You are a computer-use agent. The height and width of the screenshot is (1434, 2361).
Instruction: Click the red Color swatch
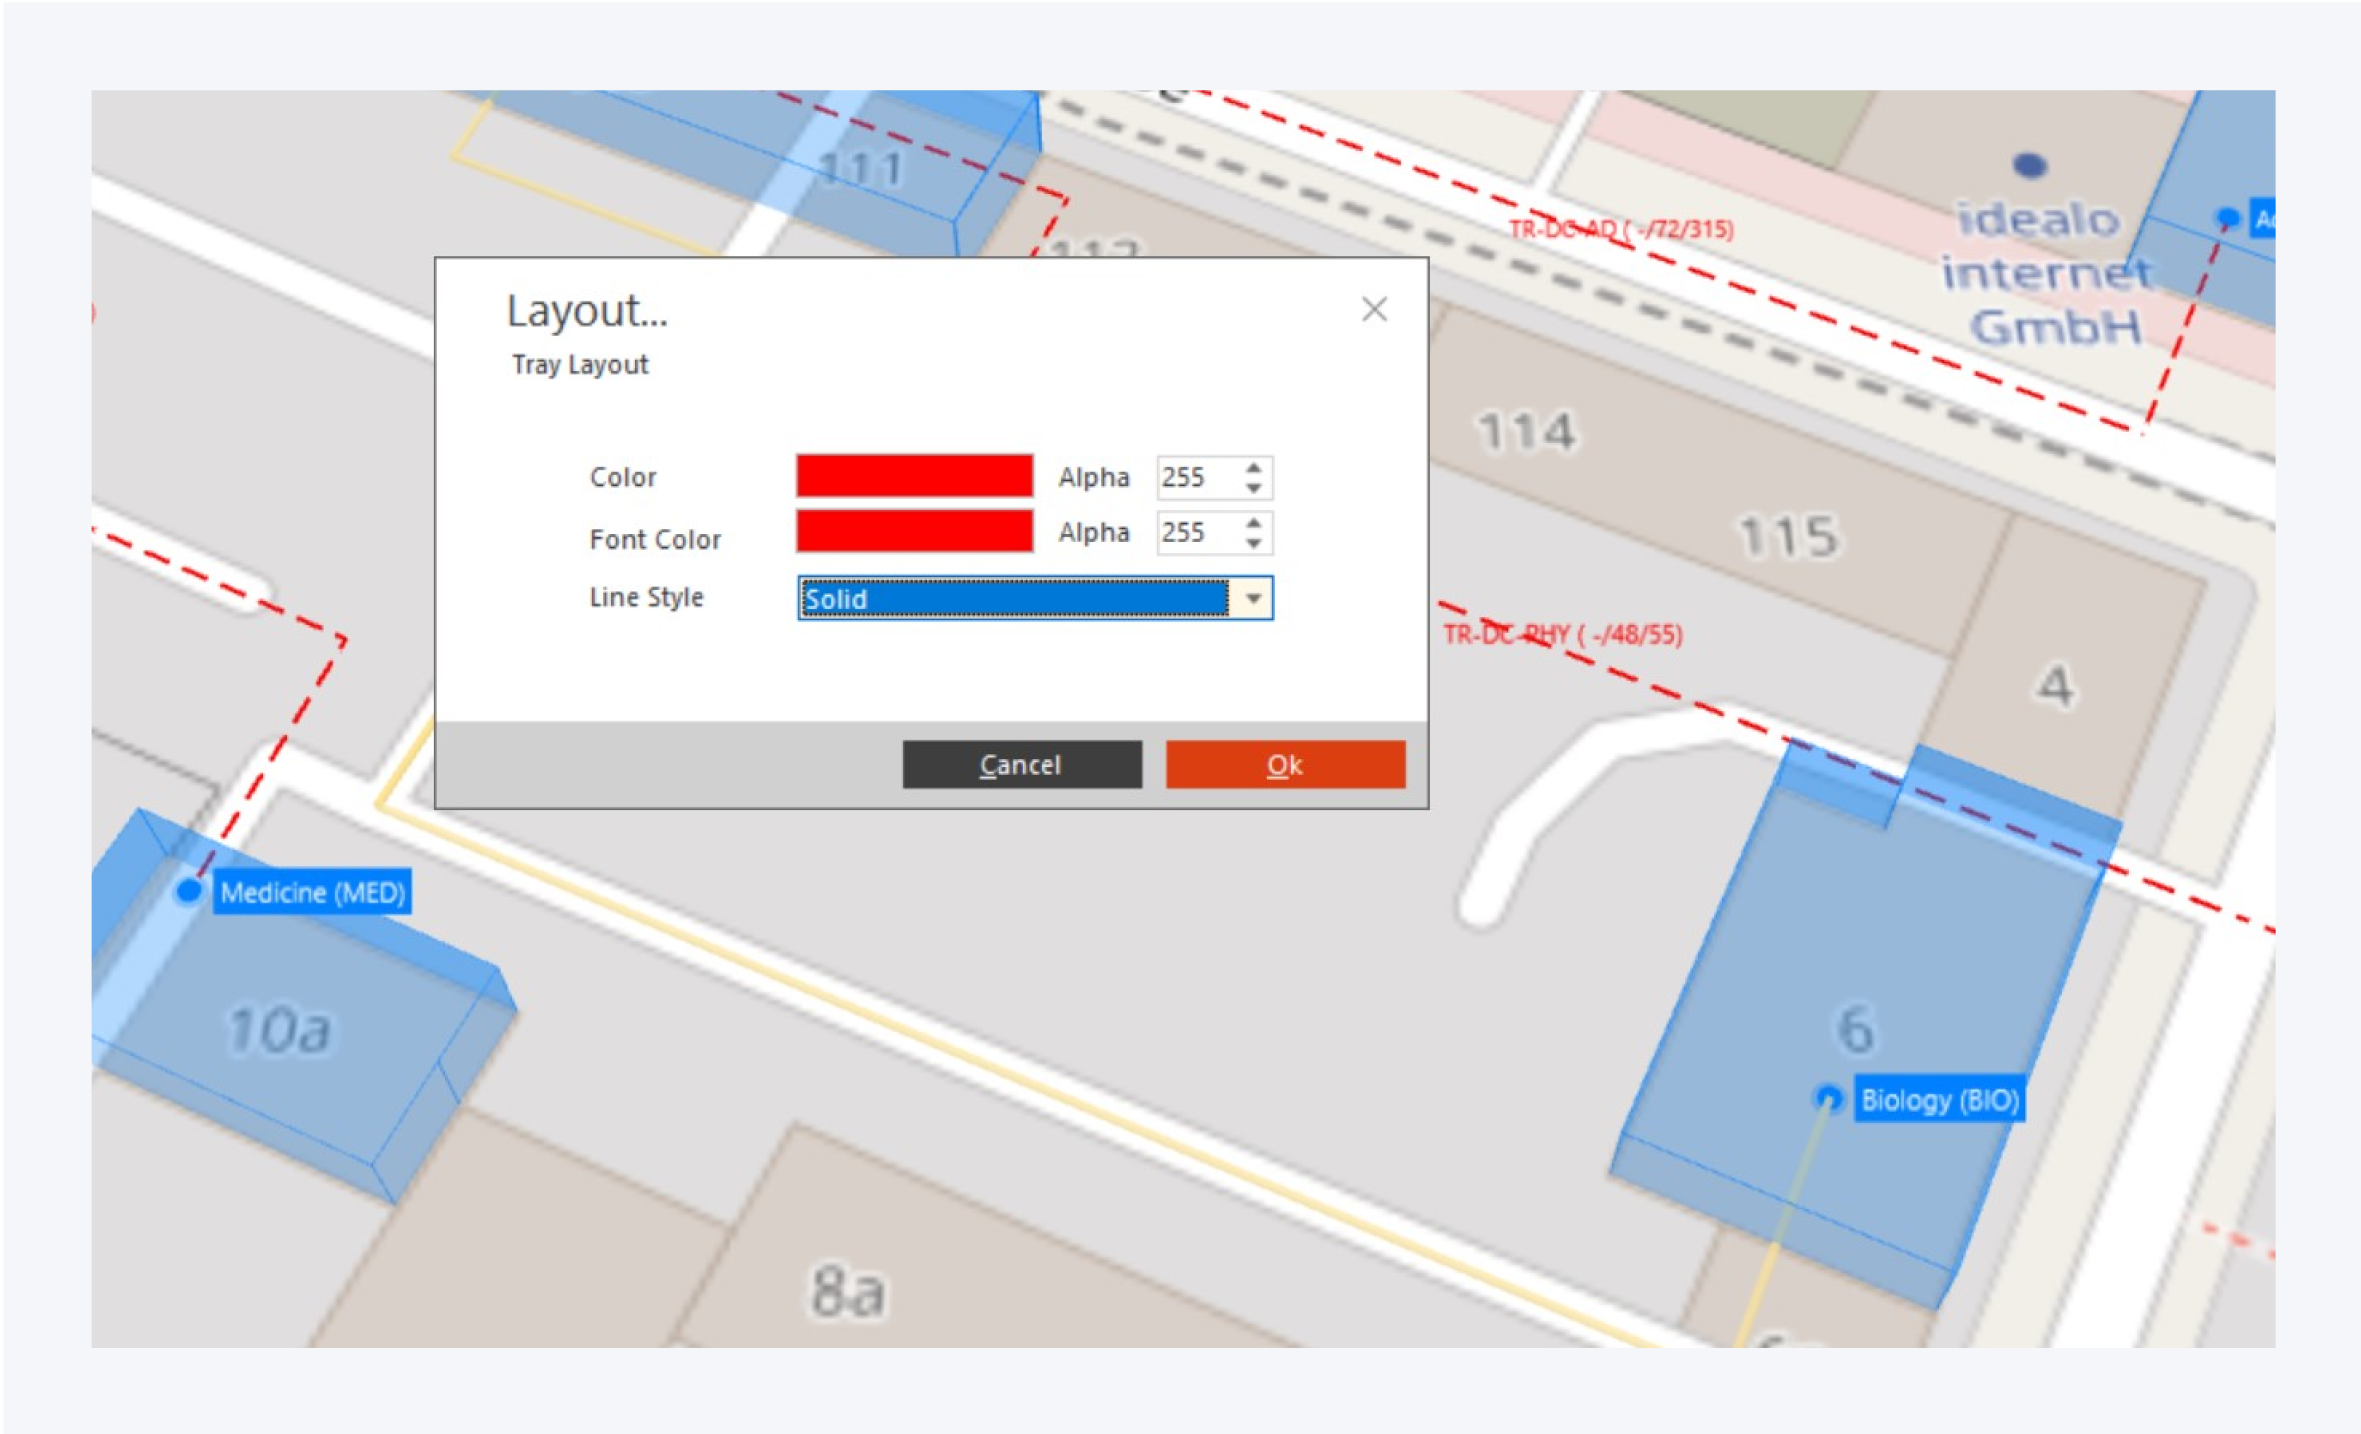coord(914,476)
